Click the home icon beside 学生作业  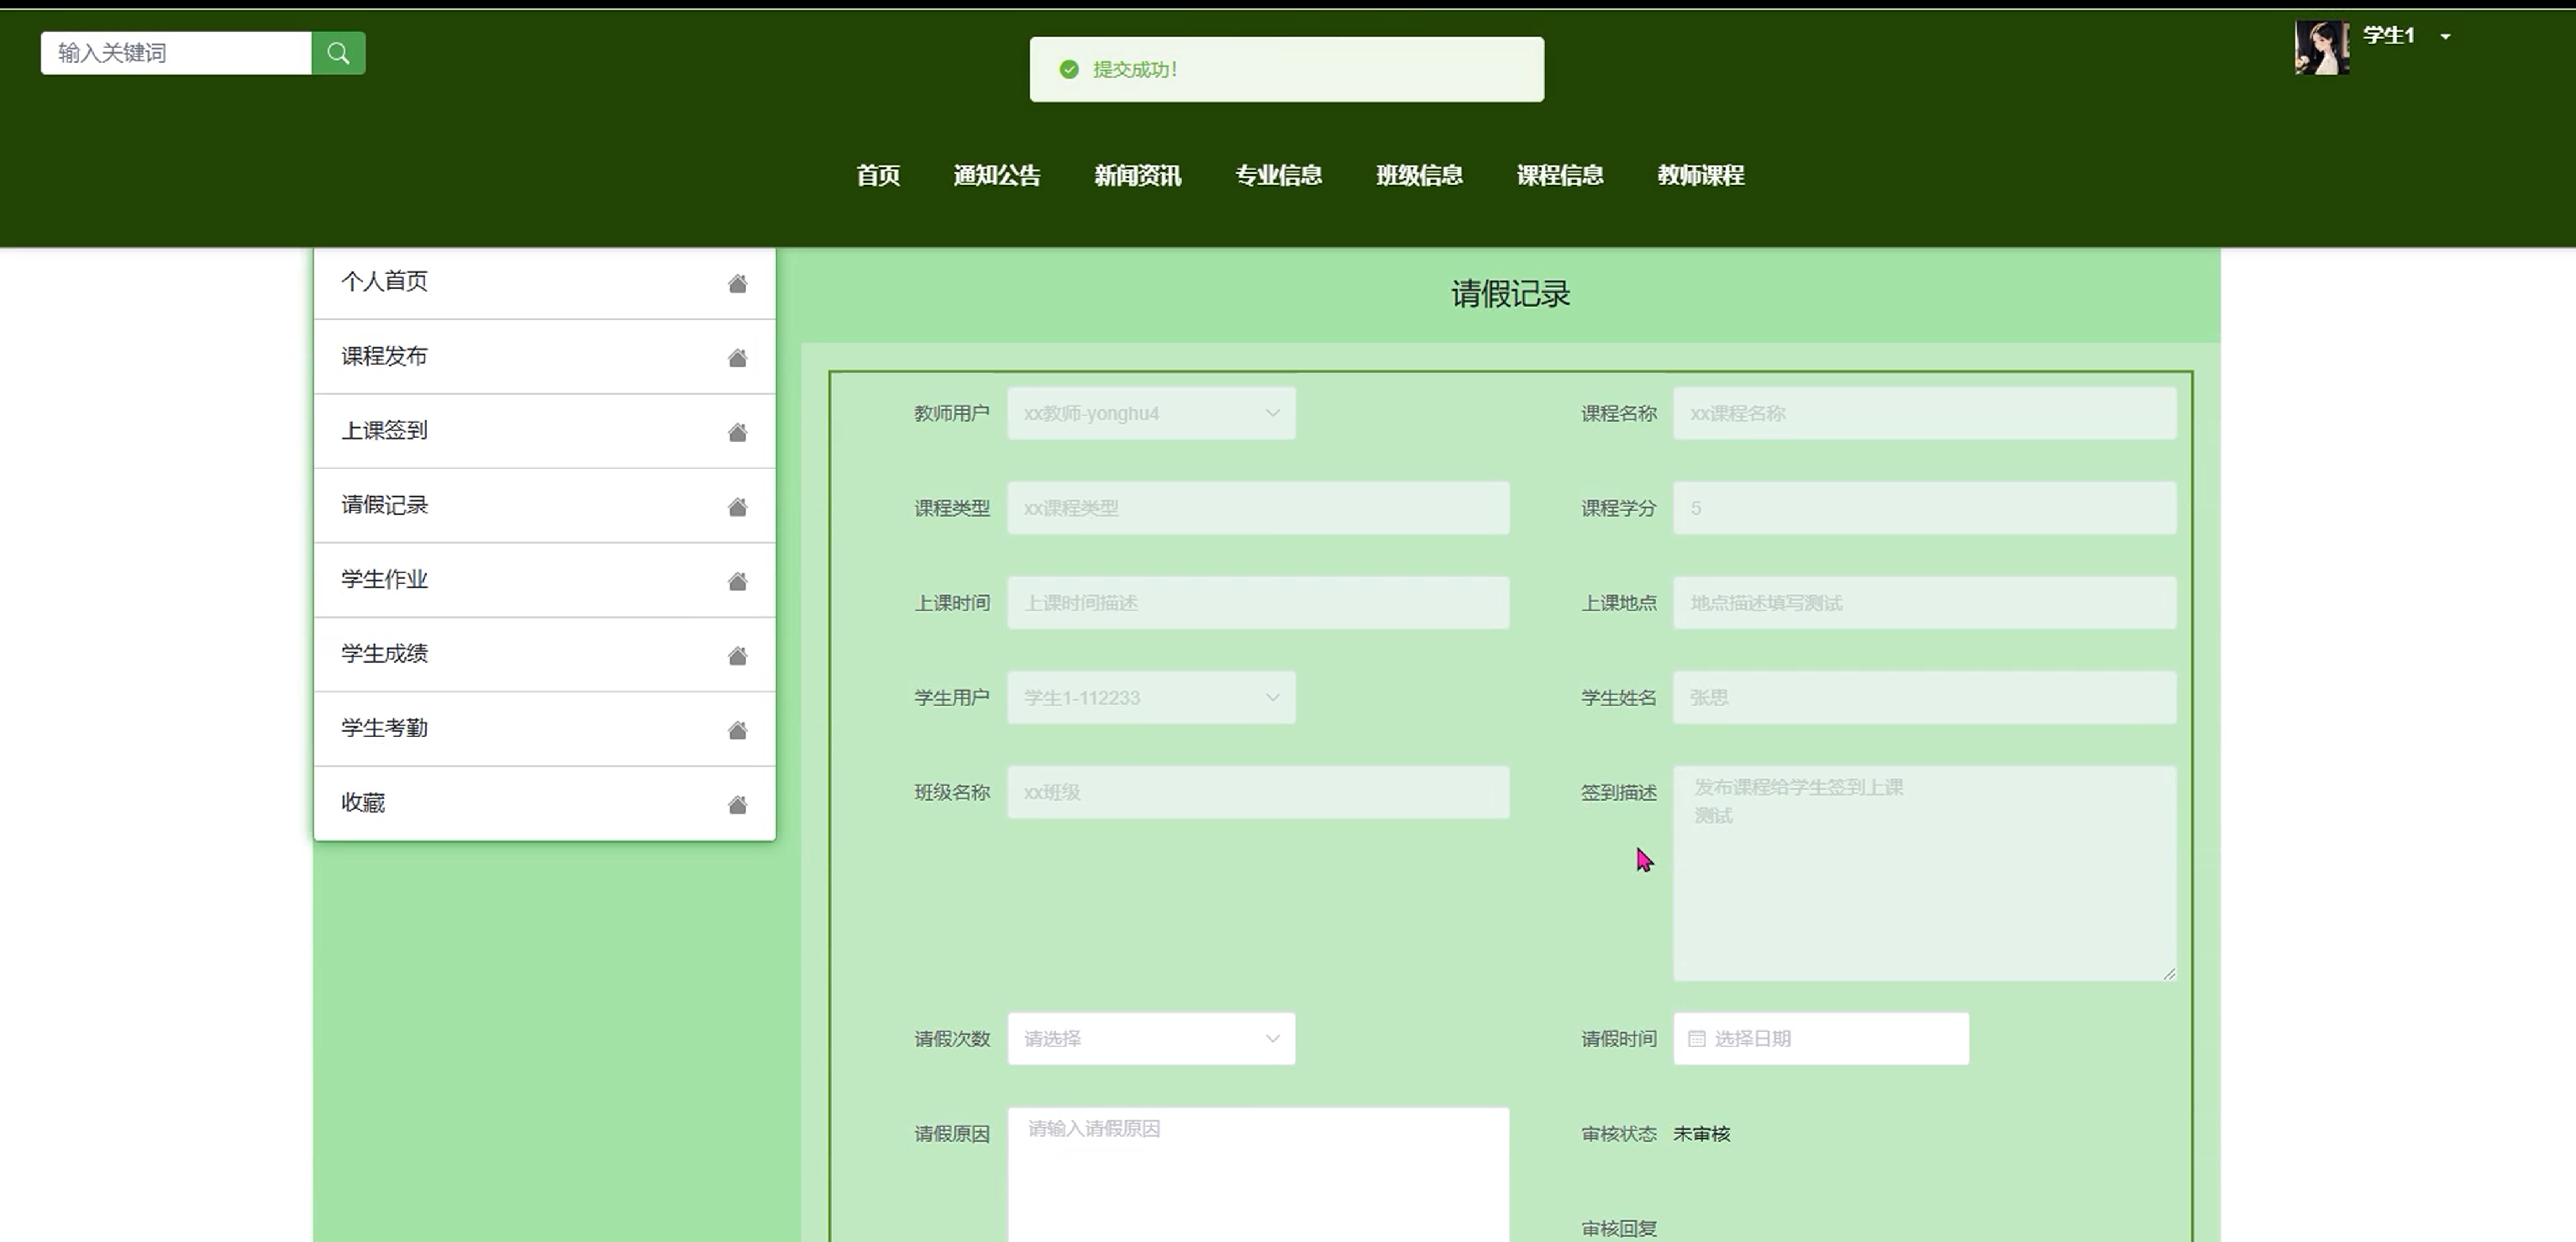(737, 582)
